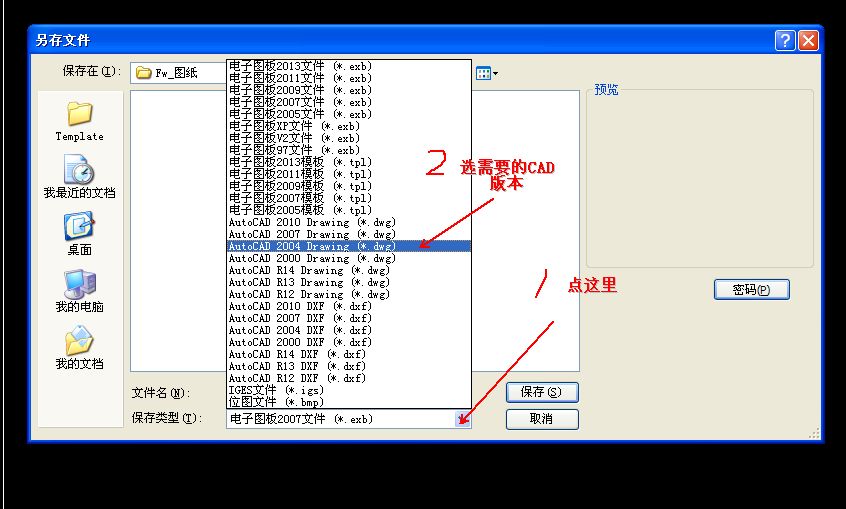Expand the save type dropdown arrow
The width and height of the screenshot is (846, 509).
click(461, 419)
